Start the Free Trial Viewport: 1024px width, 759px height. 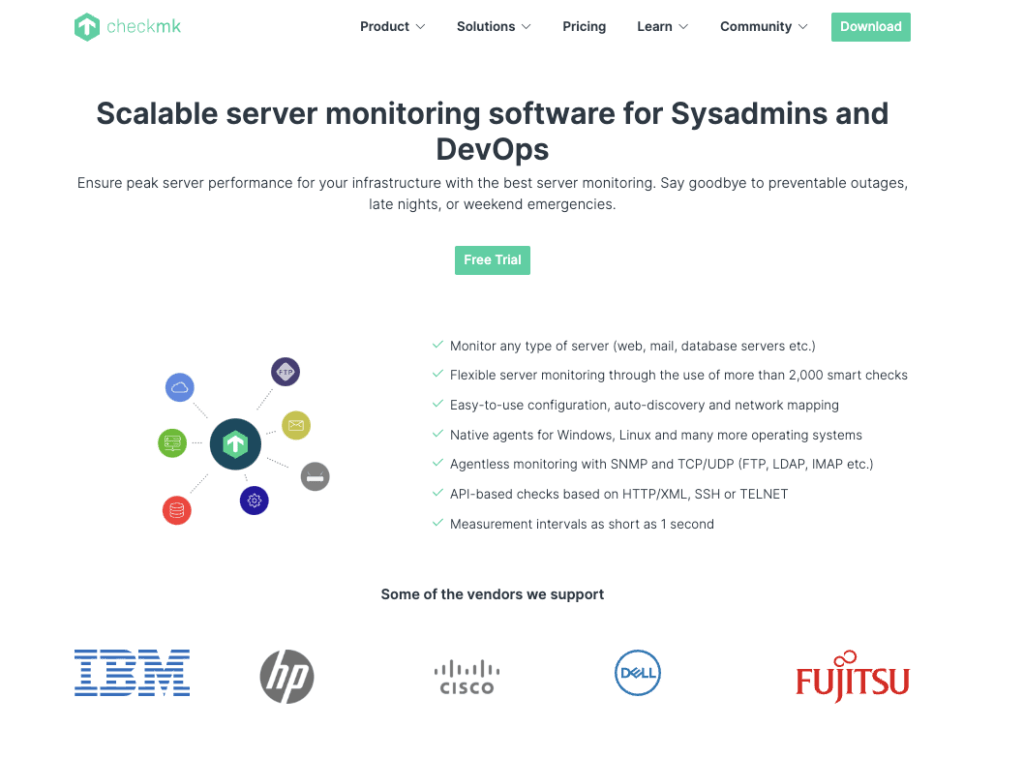pyautogui.click(x=492, y=260)
